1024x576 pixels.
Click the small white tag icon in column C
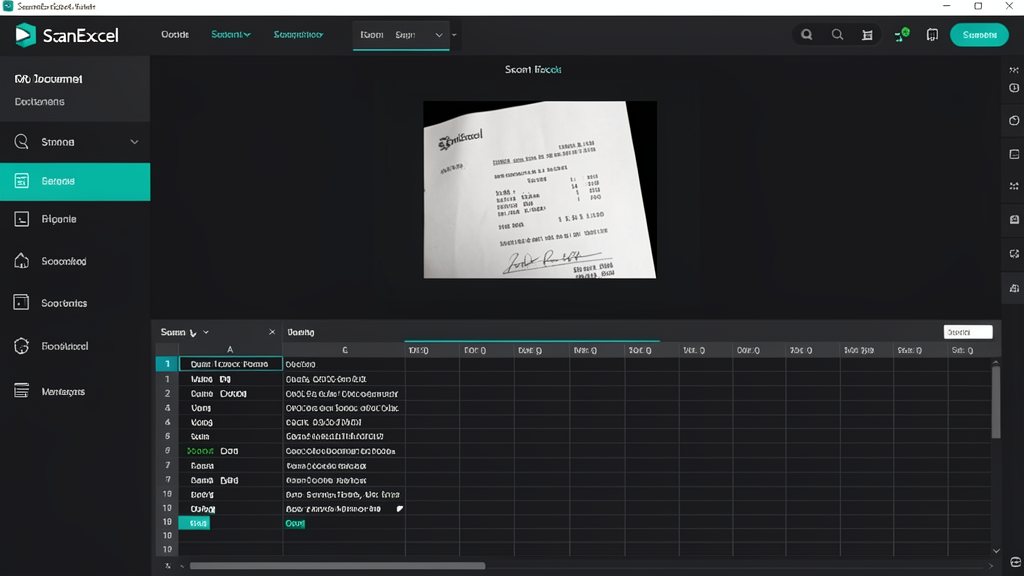(400, 509)
